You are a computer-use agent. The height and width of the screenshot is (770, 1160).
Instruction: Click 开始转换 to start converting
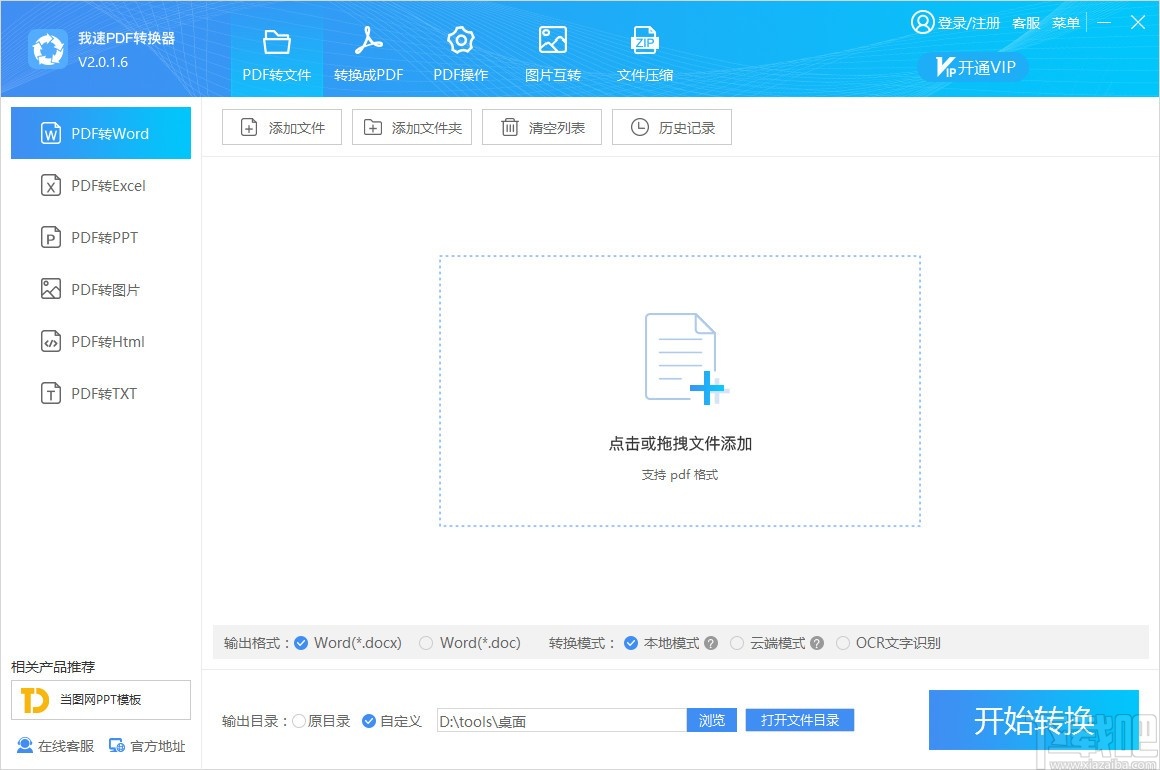pos(1033,720)
